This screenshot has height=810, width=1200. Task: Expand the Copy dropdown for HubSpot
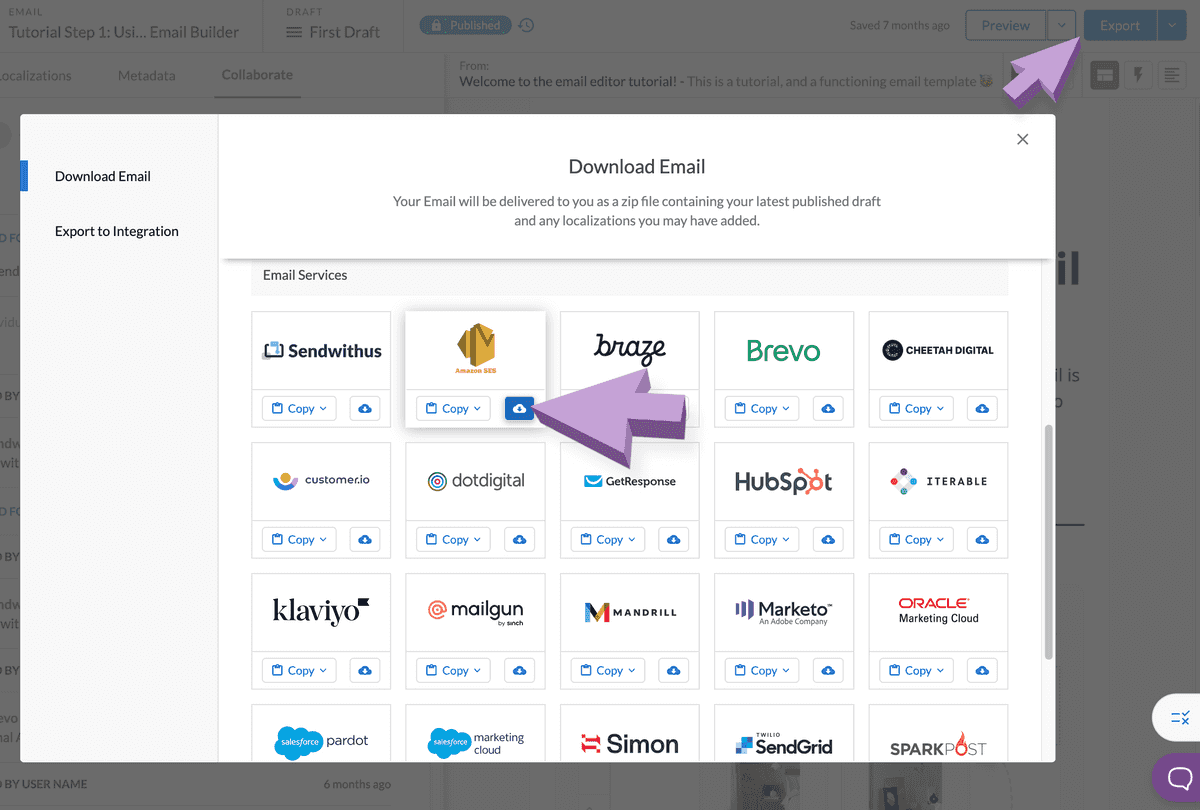tap(763, 539)
